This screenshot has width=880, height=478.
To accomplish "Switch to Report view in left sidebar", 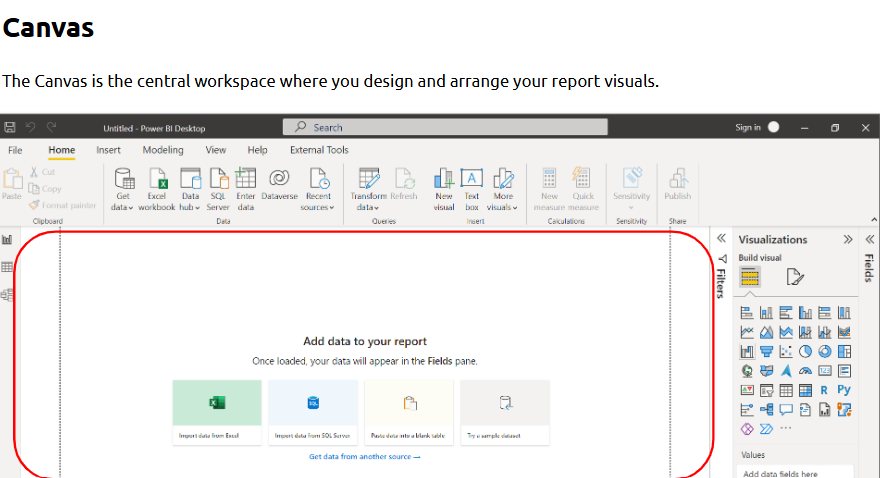I will 7,240.
